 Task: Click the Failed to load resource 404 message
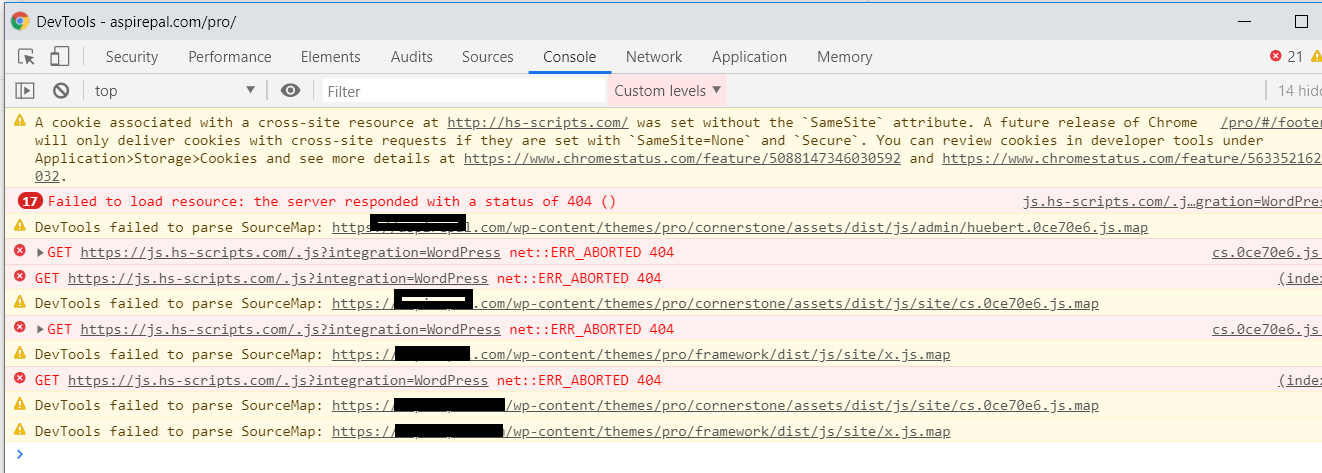331,202
